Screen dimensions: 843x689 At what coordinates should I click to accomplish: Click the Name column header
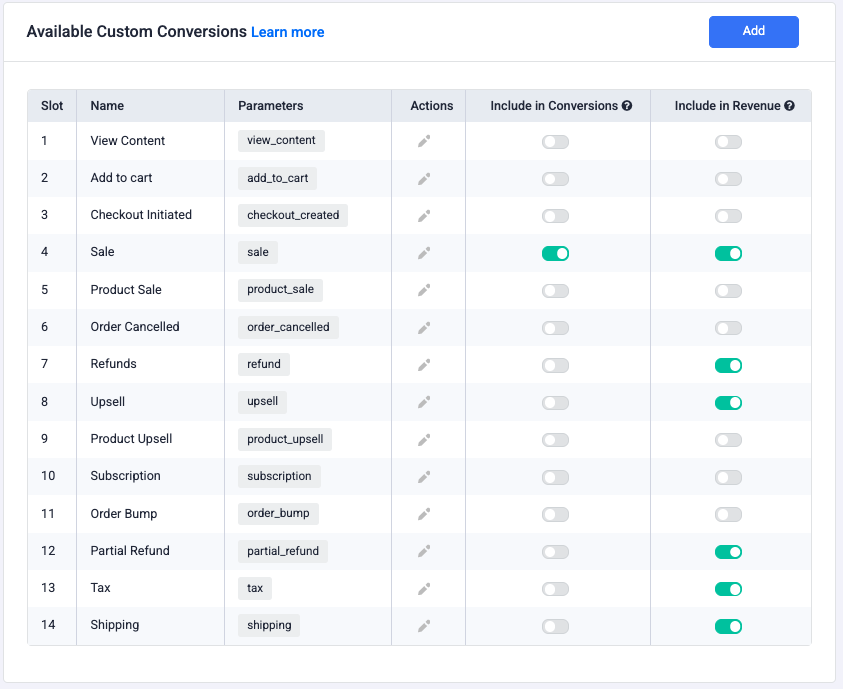coord(107,106)
